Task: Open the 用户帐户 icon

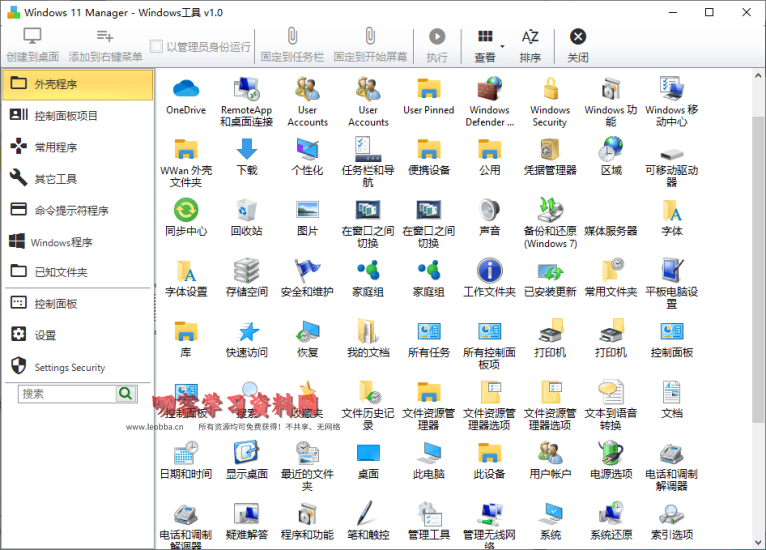Action: [x=550, y=453]
